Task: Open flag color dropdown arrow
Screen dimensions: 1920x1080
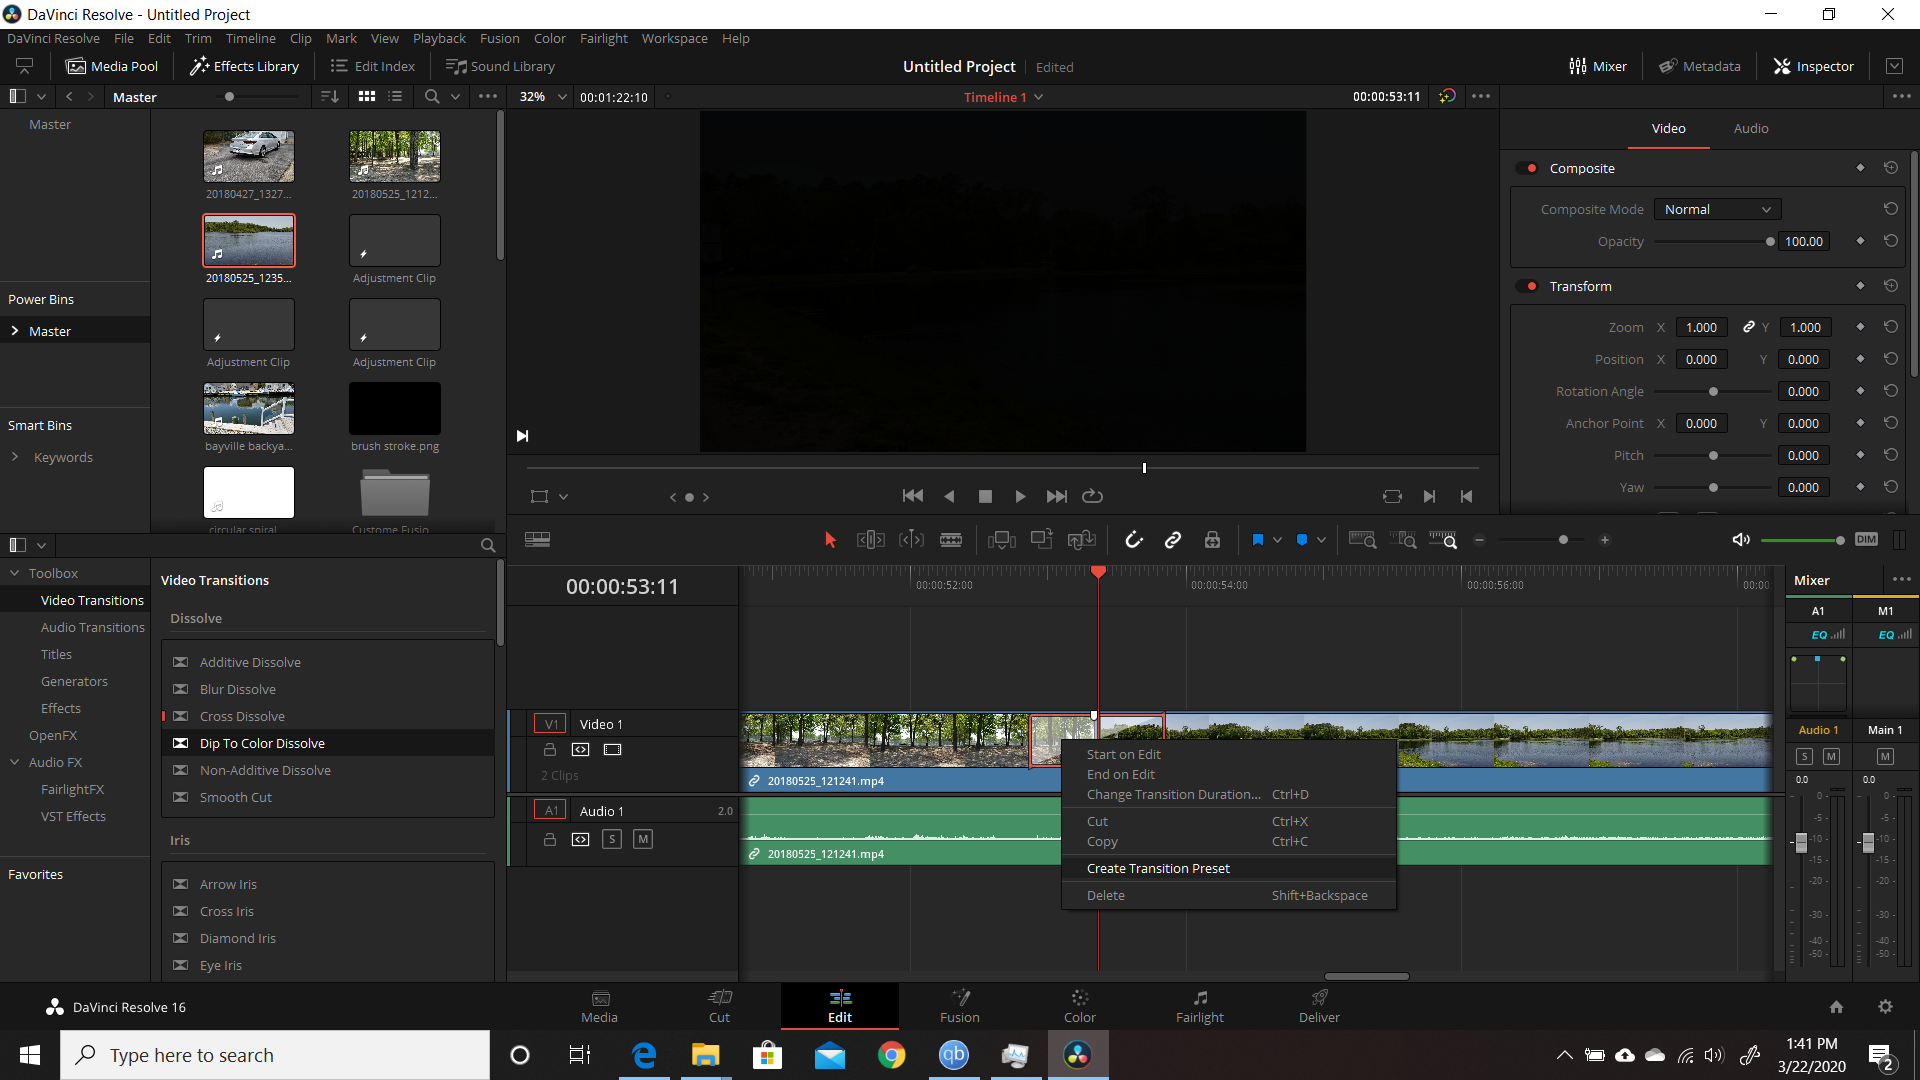Action: [1277, 540]
